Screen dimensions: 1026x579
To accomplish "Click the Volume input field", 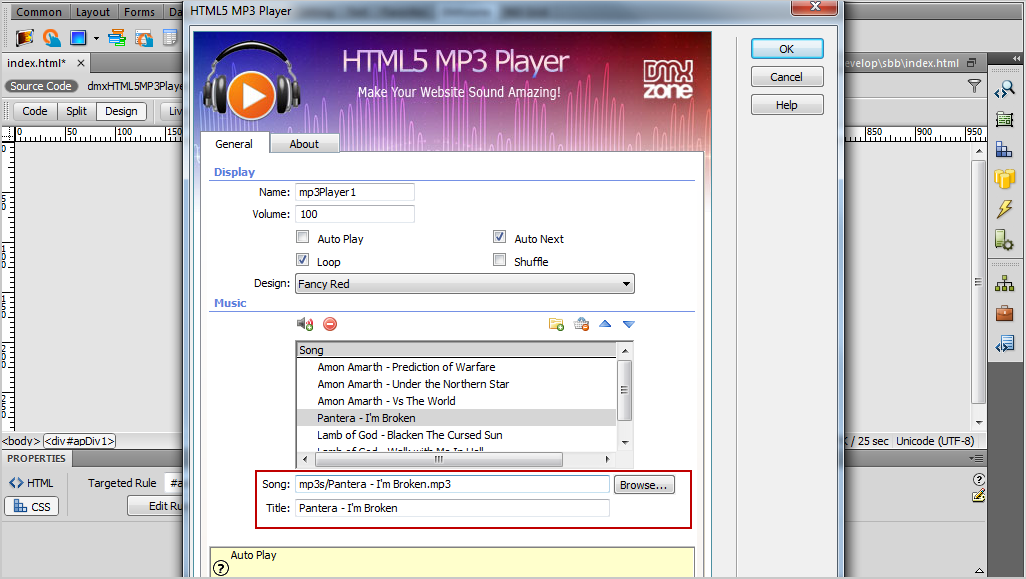I will (355, 214).
